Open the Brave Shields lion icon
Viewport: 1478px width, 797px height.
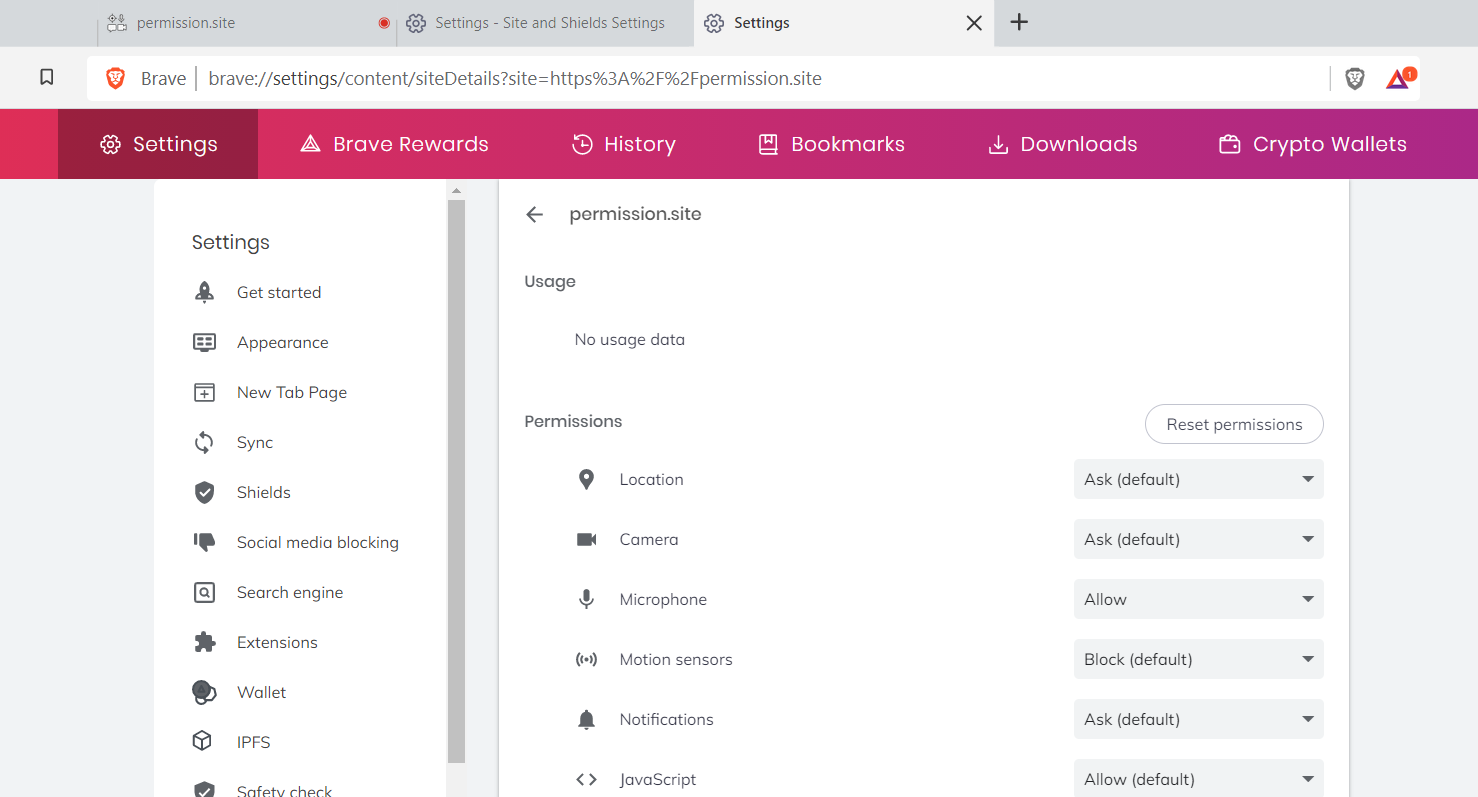1355,78
